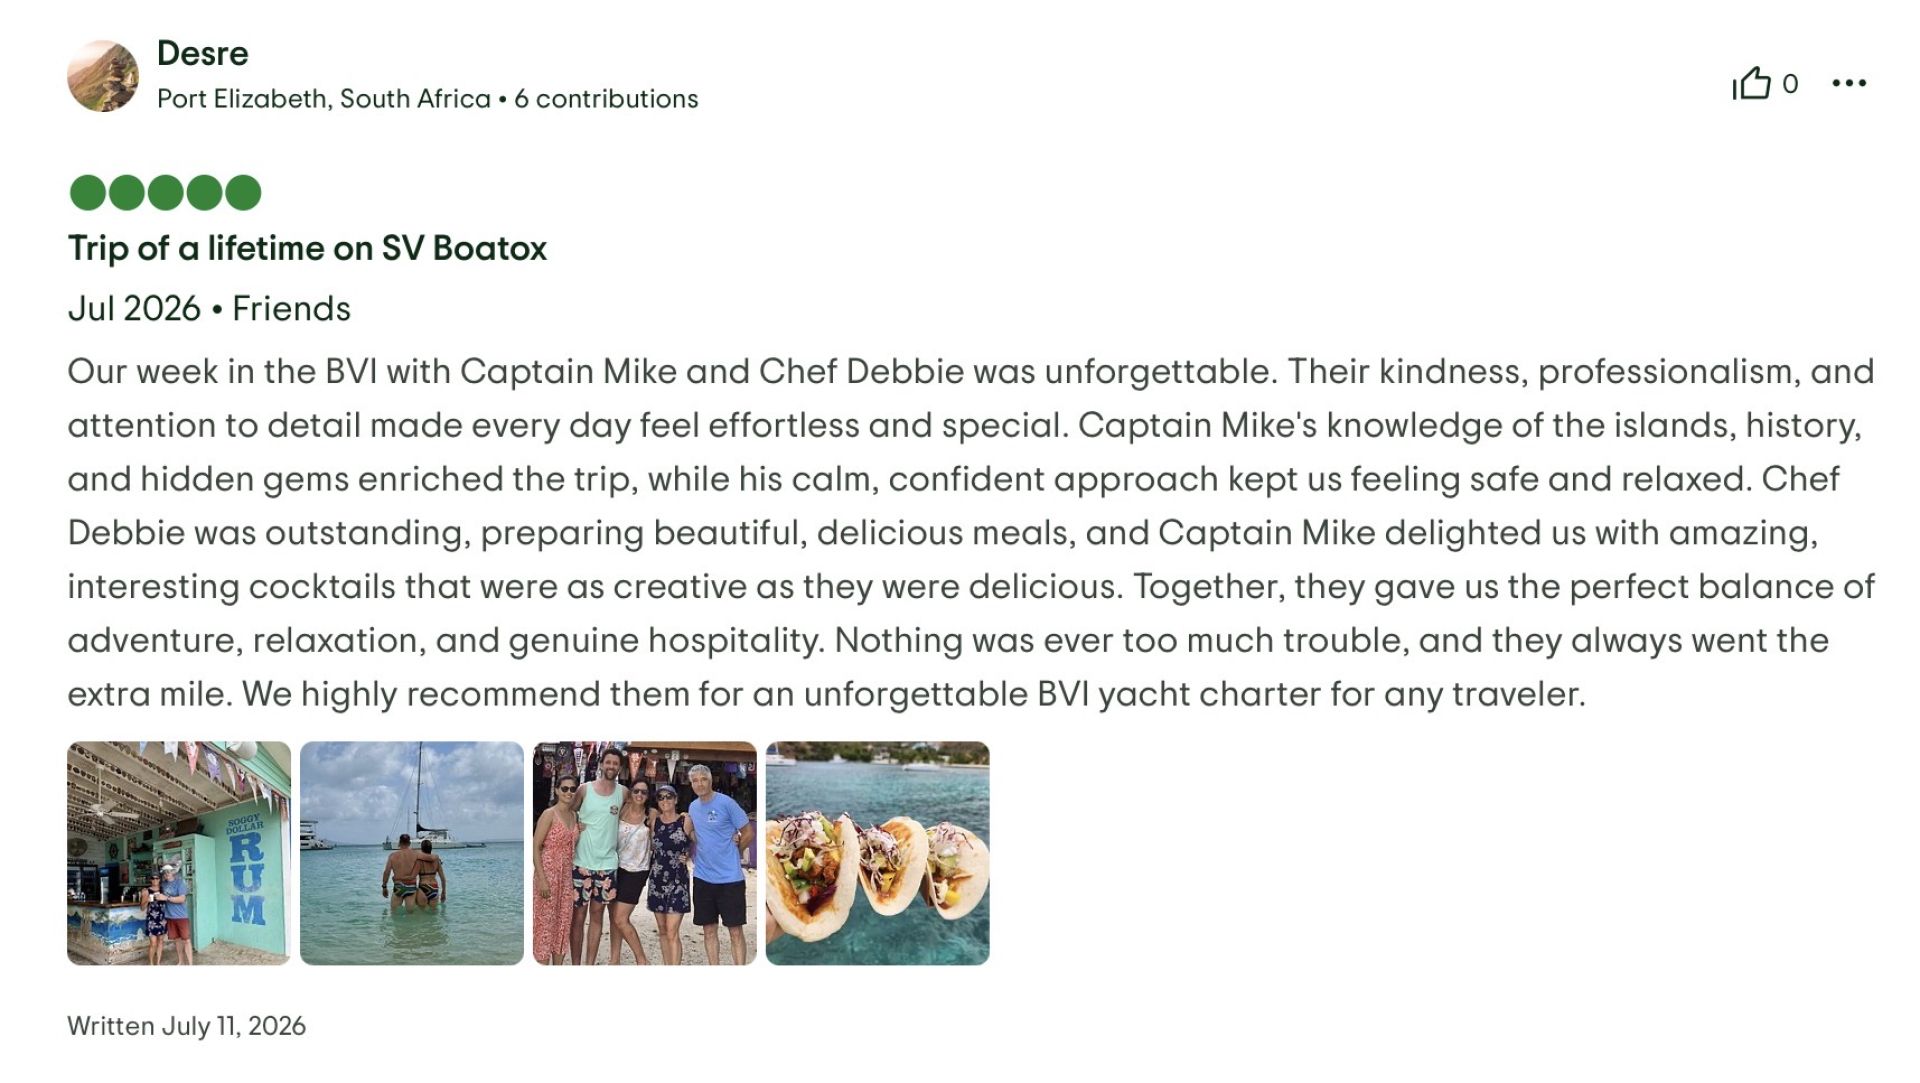Image resolution: width=1920 pixels, height=1083 pixels.
Task: View group of five friends photo
Action: coord(645,853)
